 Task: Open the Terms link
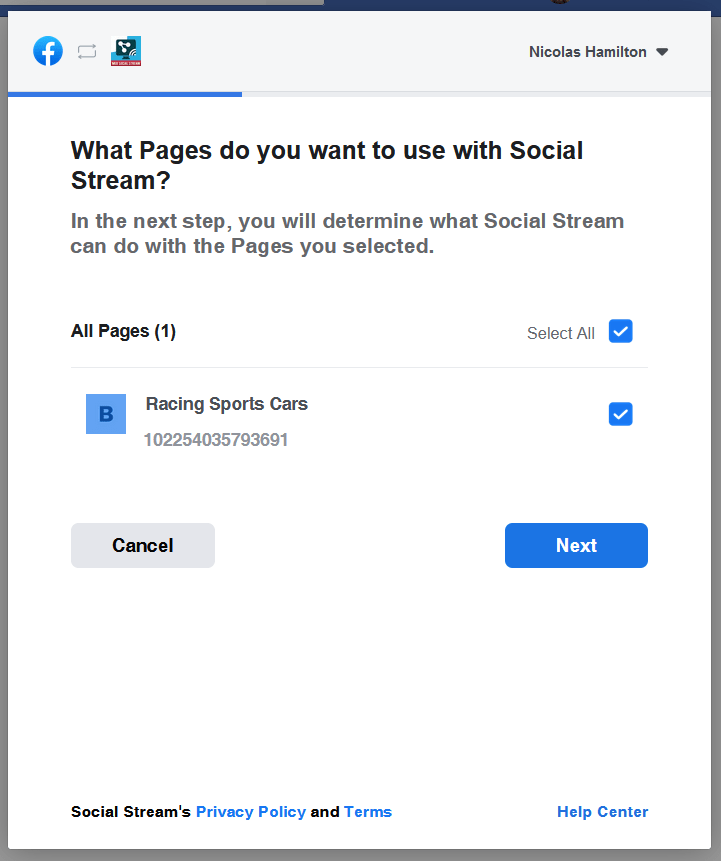pyautogui.click(x=368, y=812)
